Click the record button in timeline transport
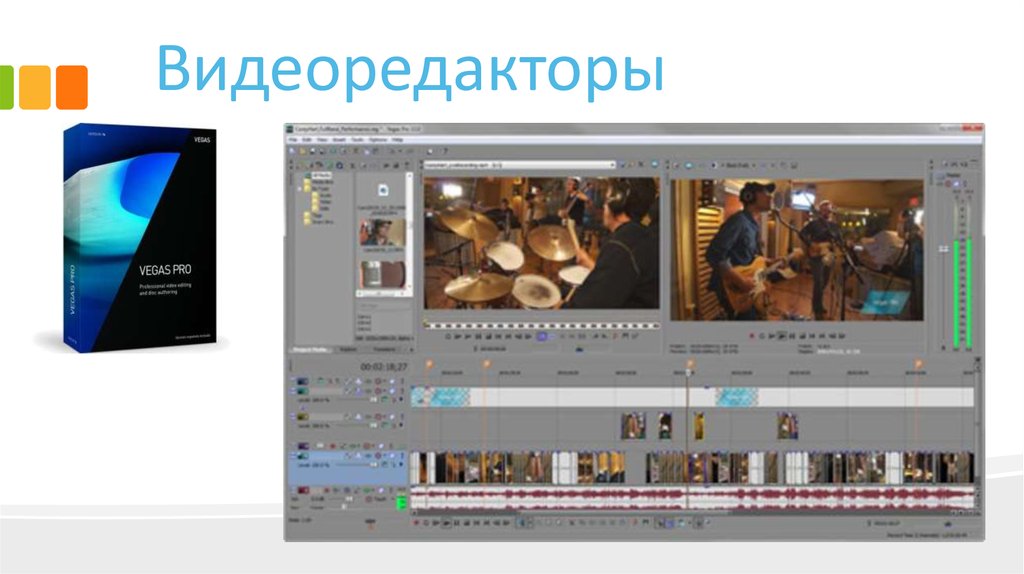This screenshot has height=574, width=1024. click(x=414, y=522)
